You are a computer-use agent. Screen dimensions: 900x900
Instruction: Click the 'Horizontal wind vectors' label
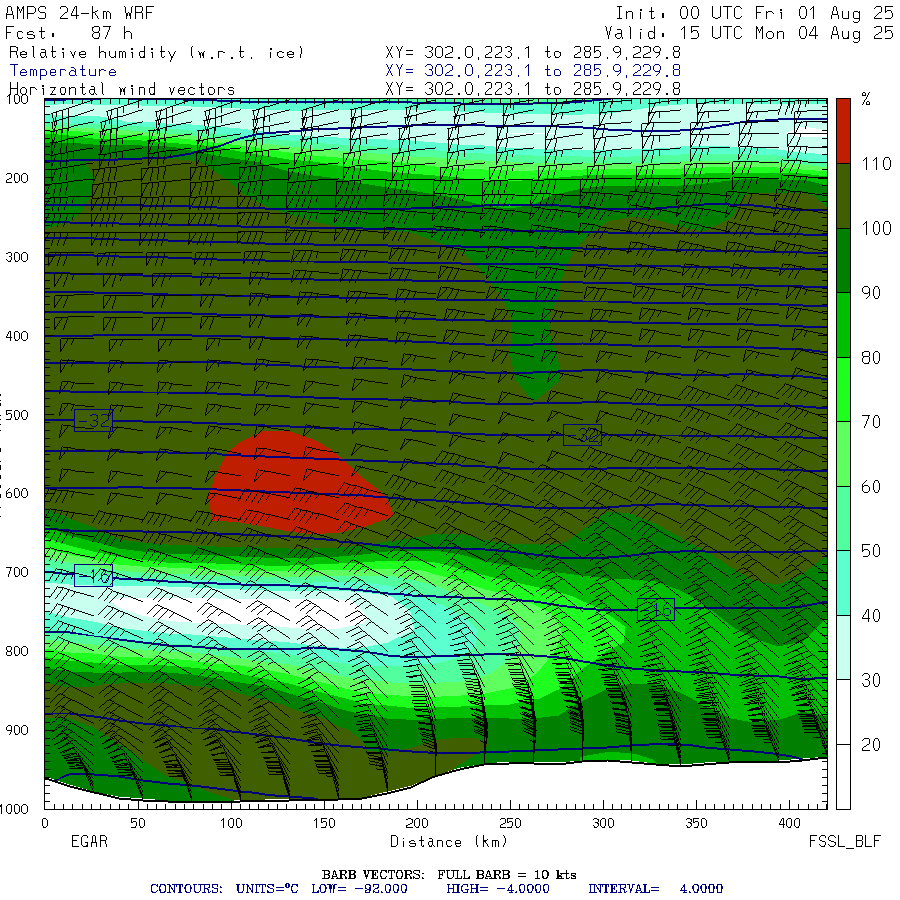tap(122, 90)
